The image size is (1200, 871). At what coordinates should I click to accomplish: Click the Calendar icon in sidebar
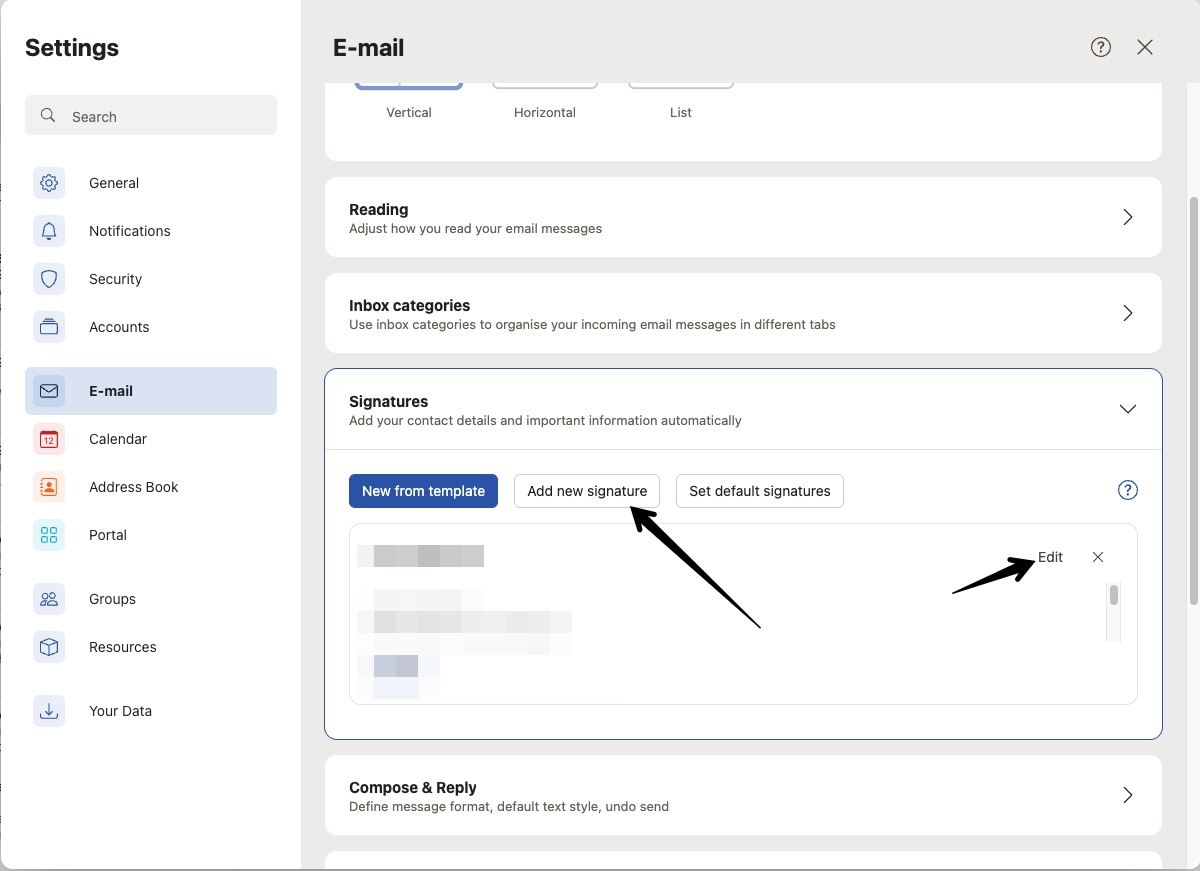pos(49,439)
